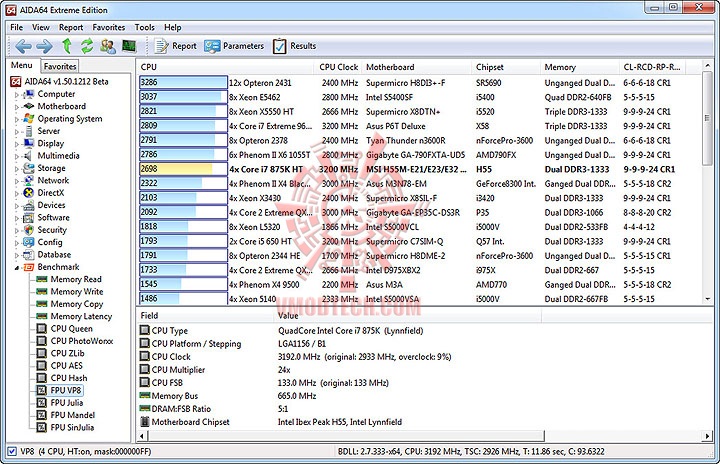Image resolution: width=720 pixels, height=464 pixels.
Task: Select Memory Copy benchmark icon
Action: click(42, 304)
